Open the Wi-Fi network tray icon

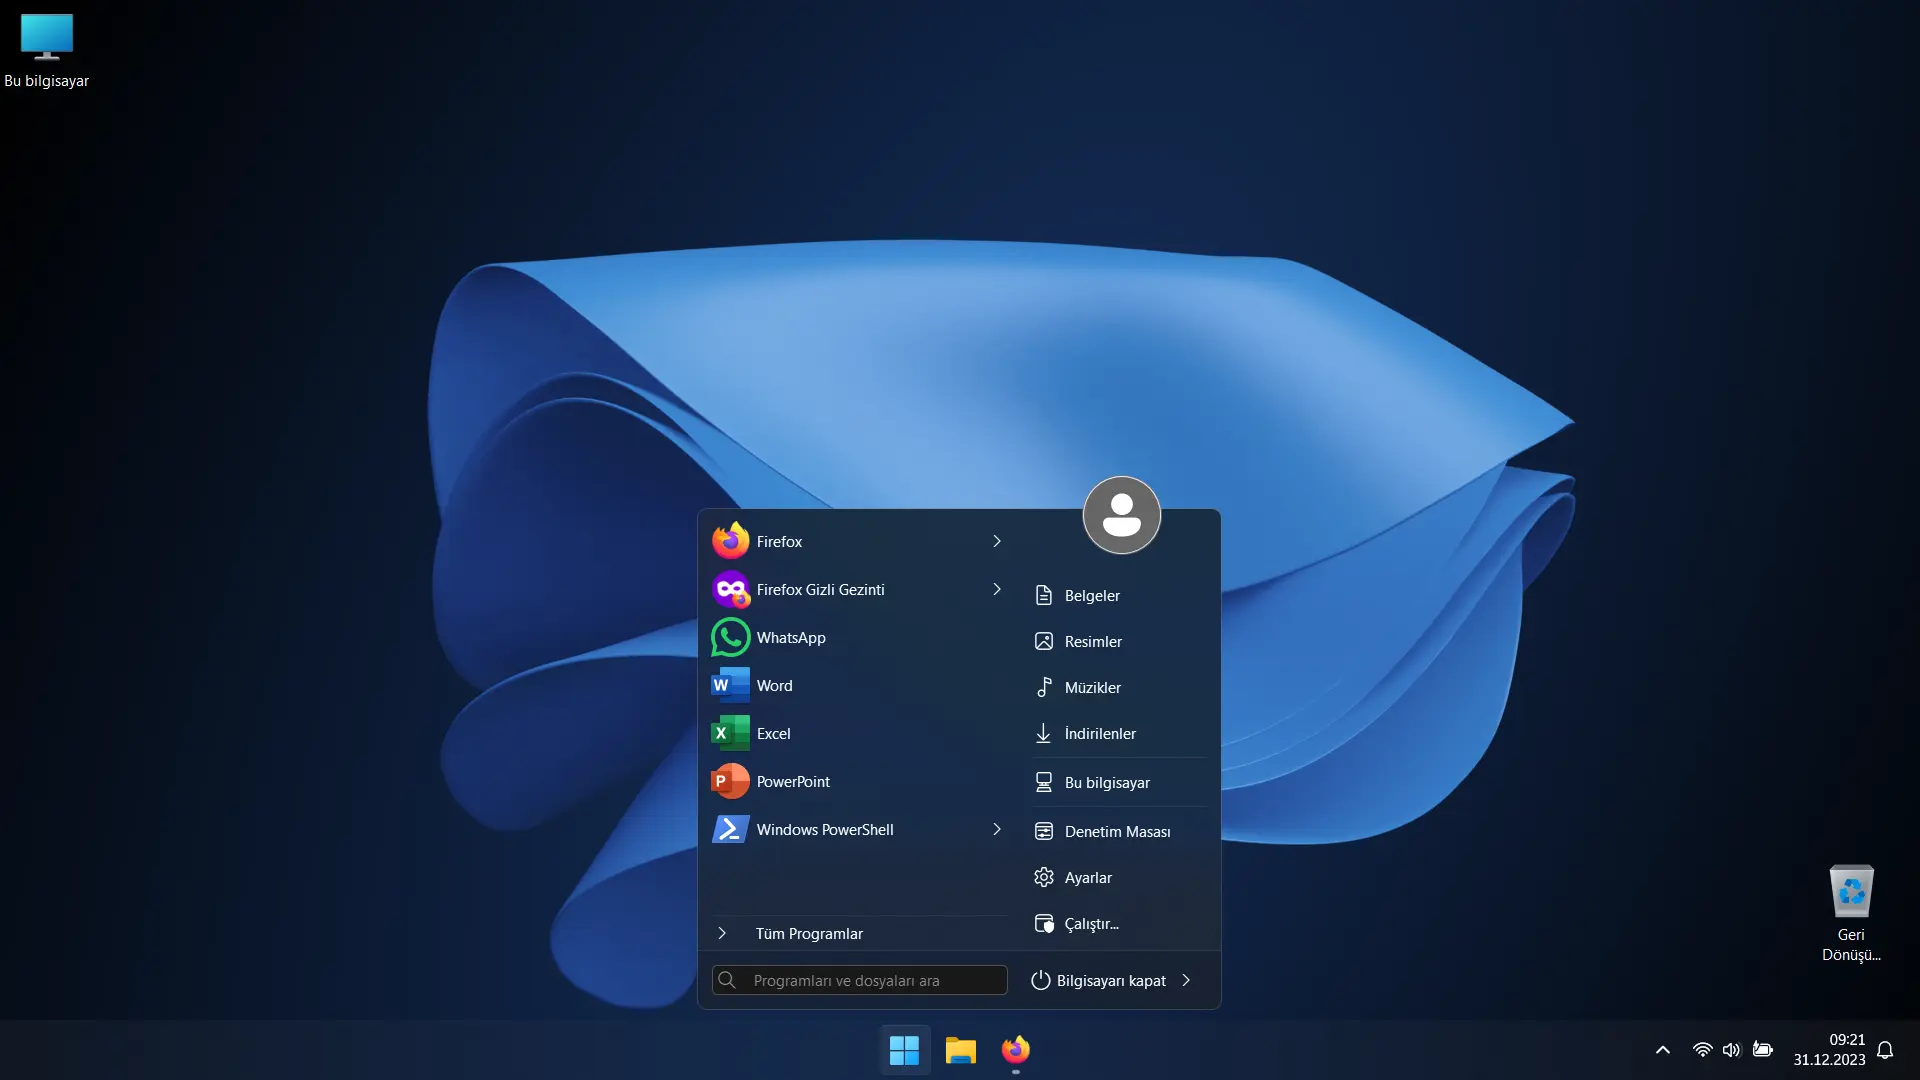tap(1702, 1050)
